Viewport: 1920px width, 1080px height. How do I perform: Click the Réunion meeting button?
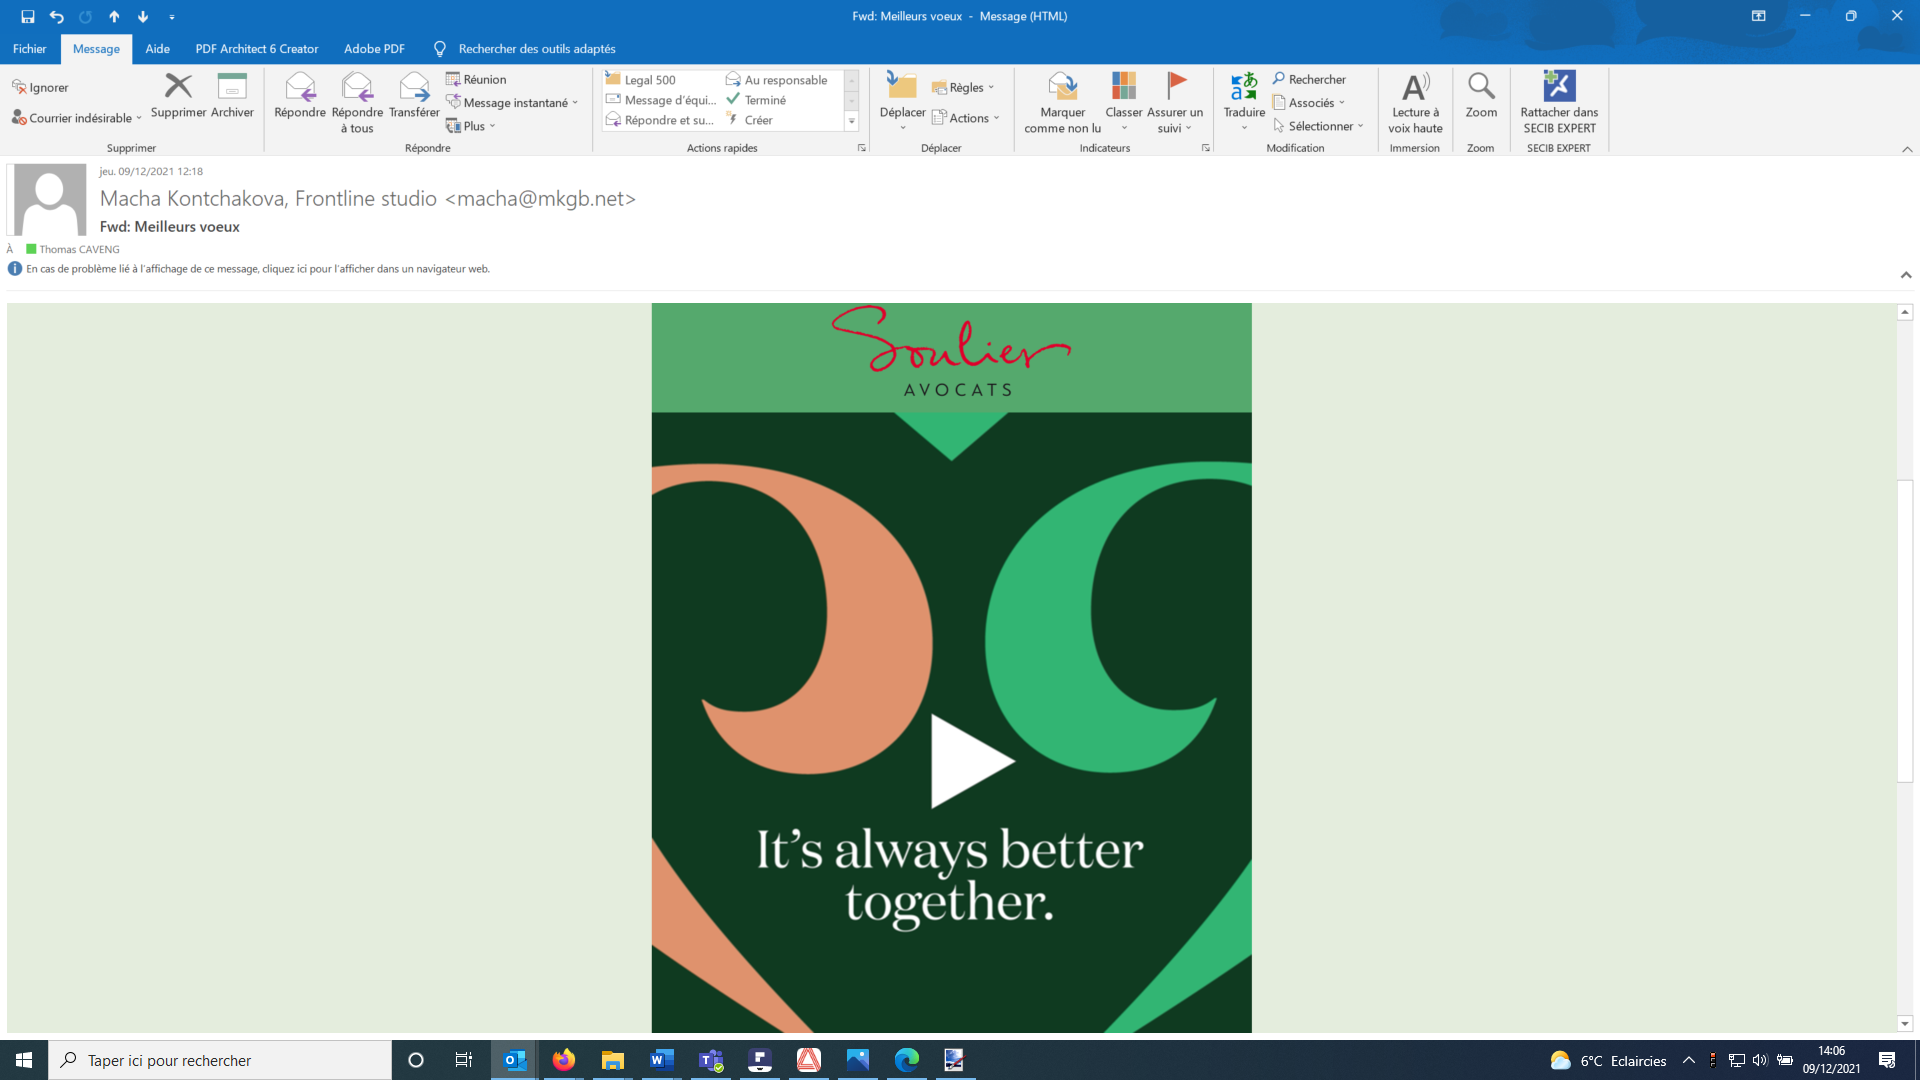pos(476,79)
